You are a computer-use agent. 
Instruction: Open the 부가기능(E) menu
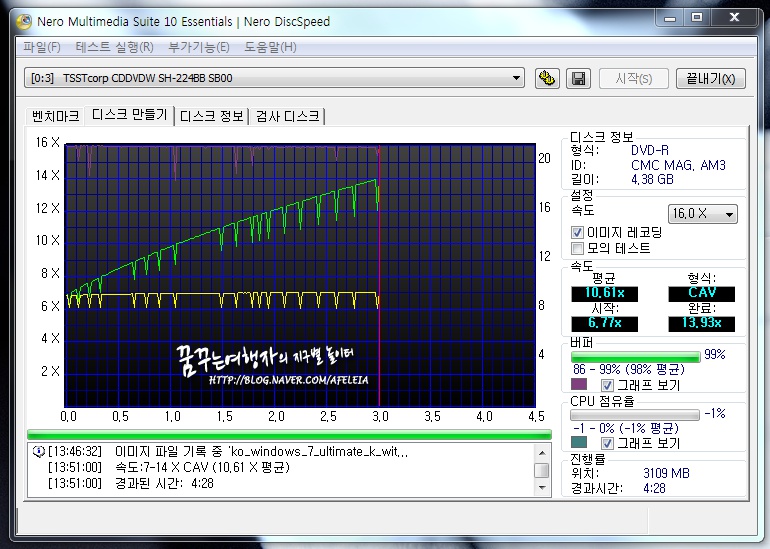point(199,47)
